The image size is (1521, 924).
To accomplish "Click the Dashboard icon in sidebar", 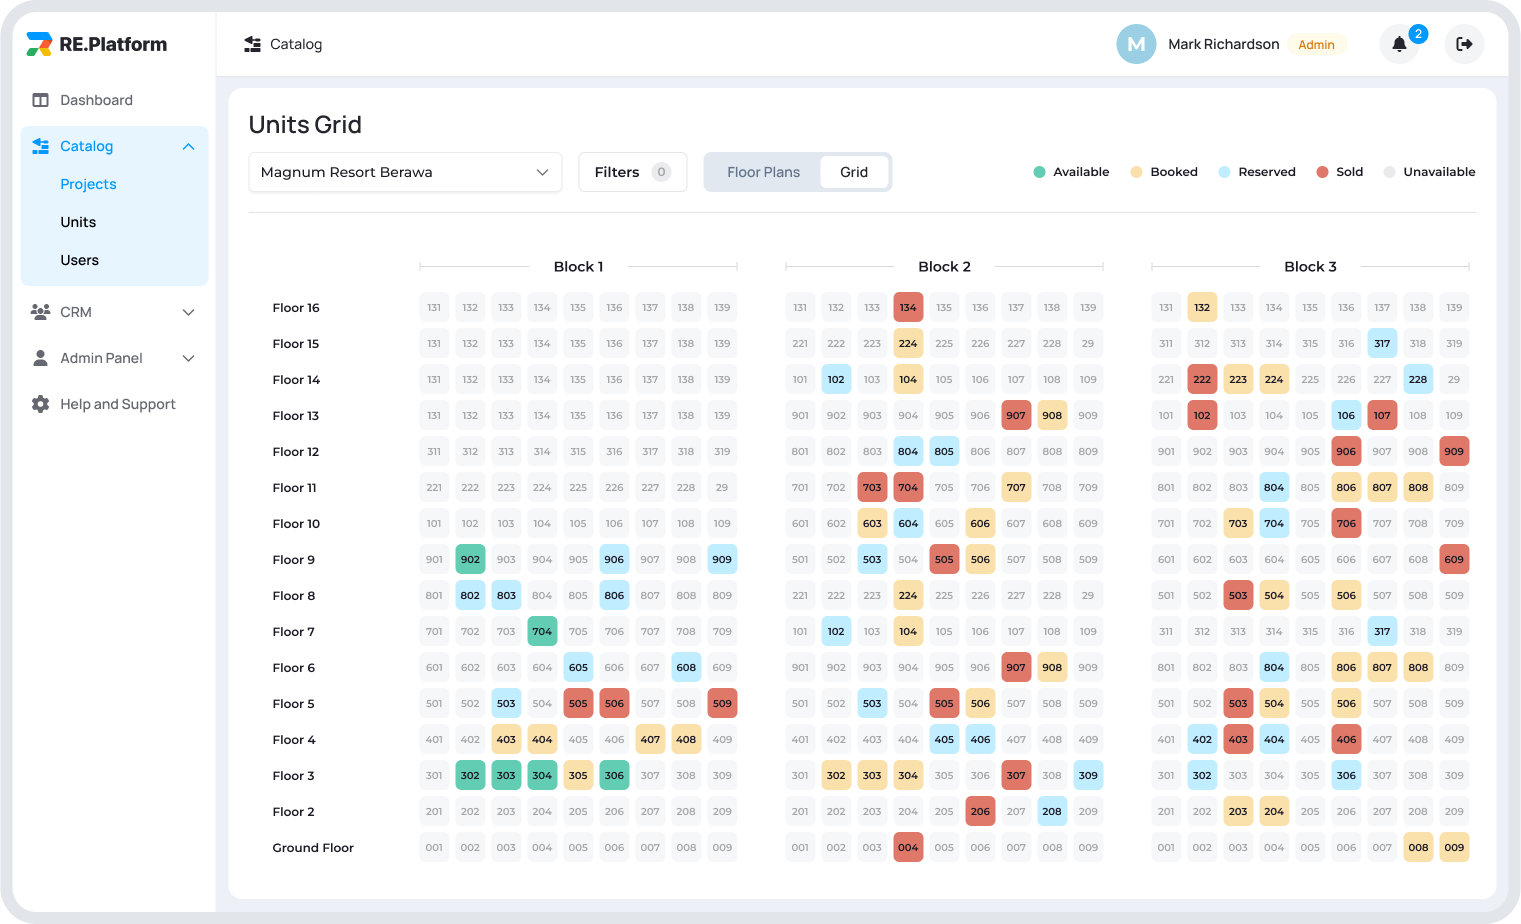I will [40, 100].
